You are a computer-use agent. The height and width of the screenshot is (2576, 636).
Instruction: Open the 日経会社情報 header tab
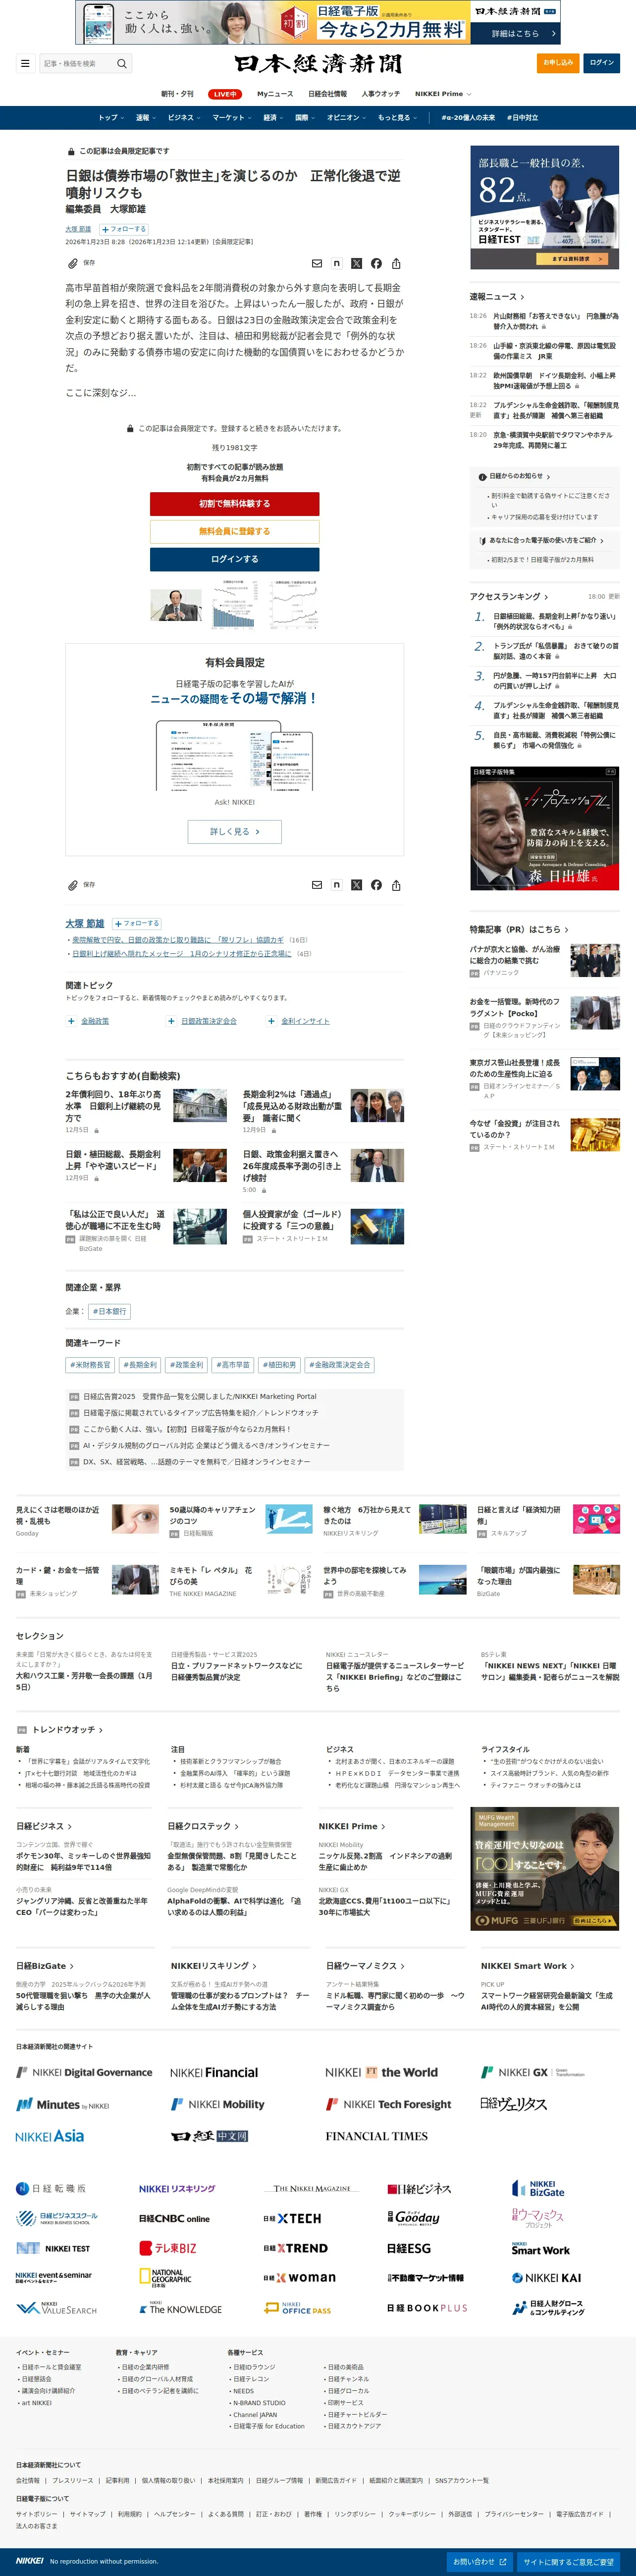pos(327,94)
